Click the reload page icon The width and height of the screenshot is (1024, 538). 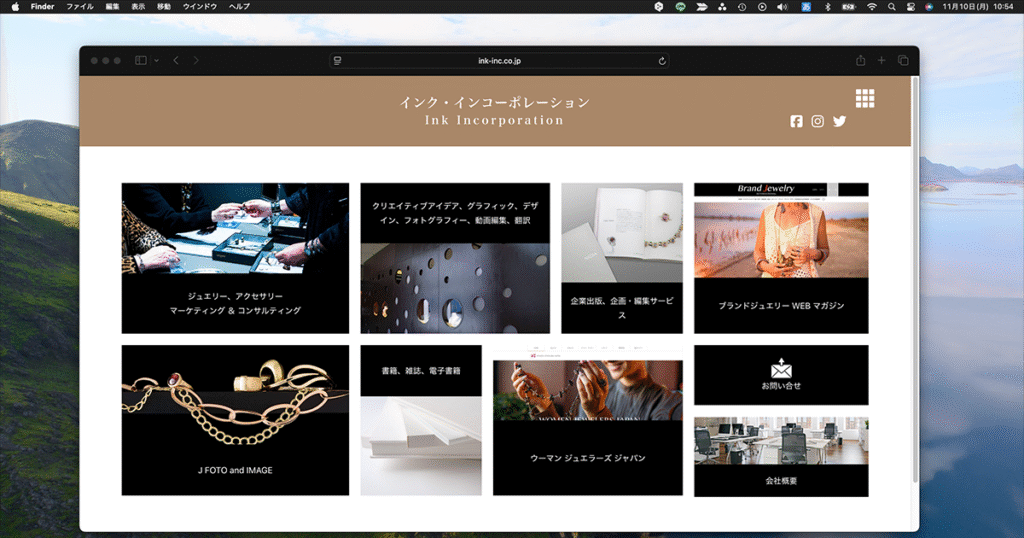[662, 61]
